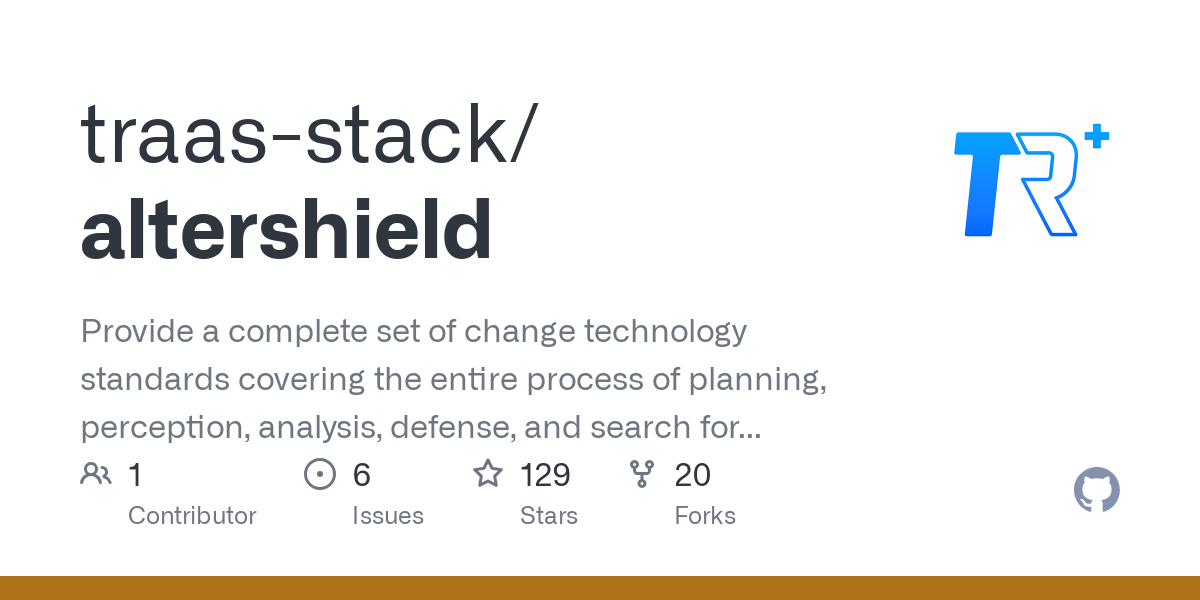Click the issues circle-dot icon

[320, 474]
